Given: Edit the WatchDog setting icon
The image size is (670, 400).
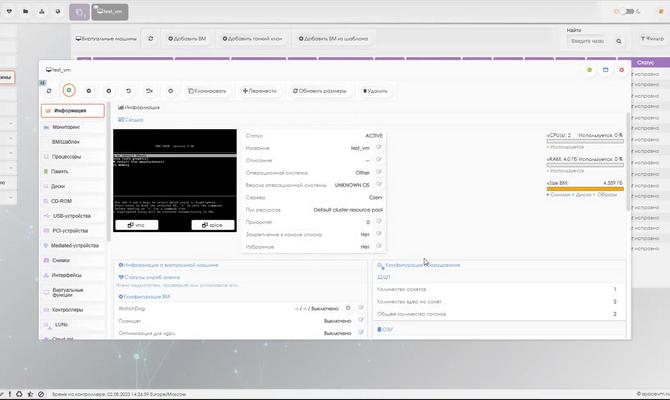Looking at the screenshot, I should click(x=361, y=308).
